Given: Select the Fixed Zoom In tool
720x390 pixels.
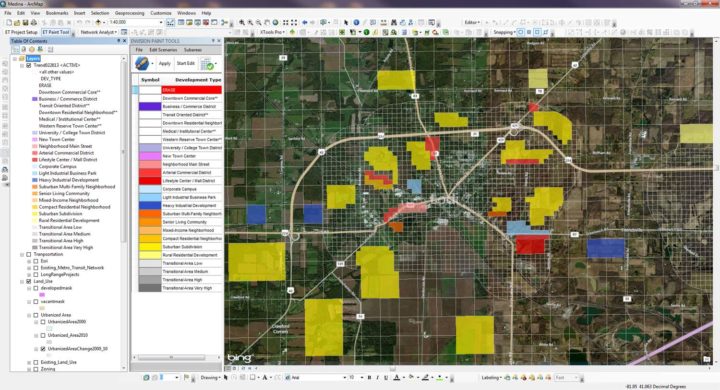Looking at the screenshot, I should [286, 22].
